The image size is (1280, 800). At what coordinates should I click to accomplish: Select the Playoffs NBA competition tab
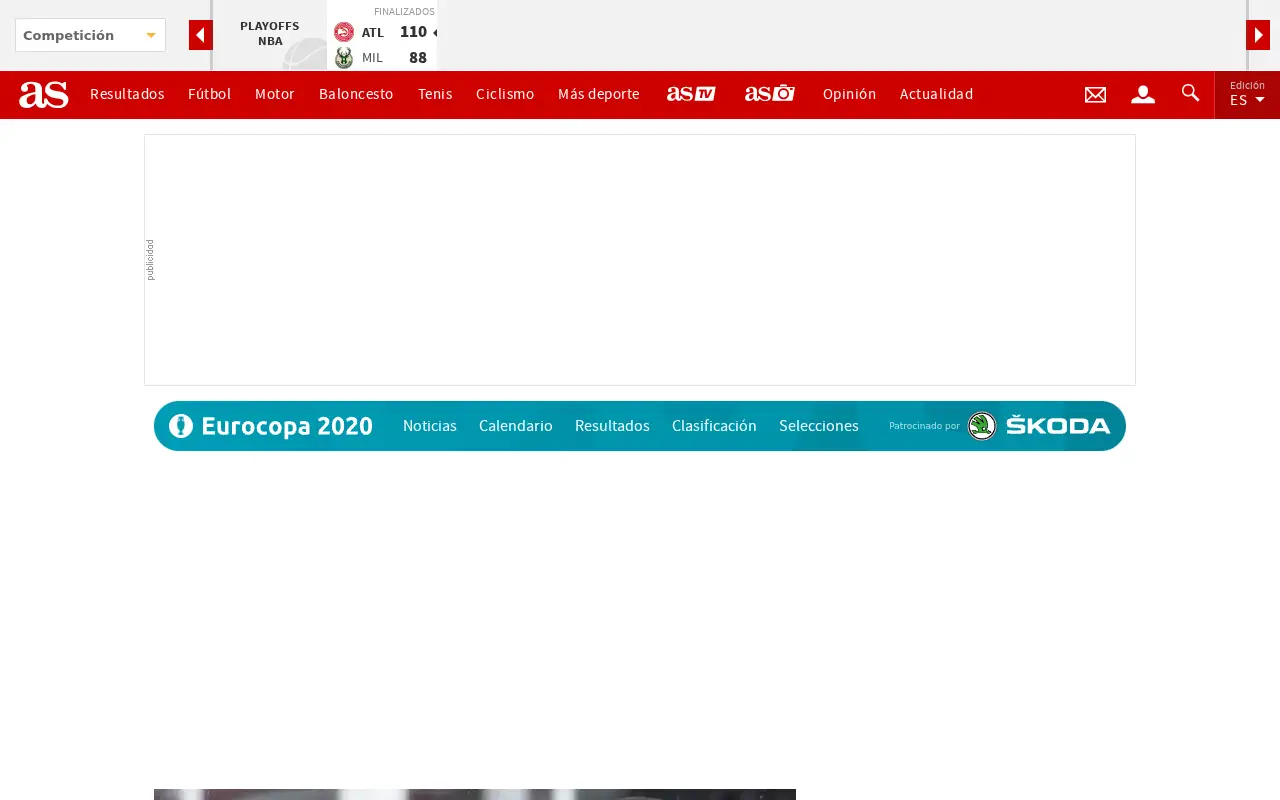pyautogui.click(x=270, y=34)
